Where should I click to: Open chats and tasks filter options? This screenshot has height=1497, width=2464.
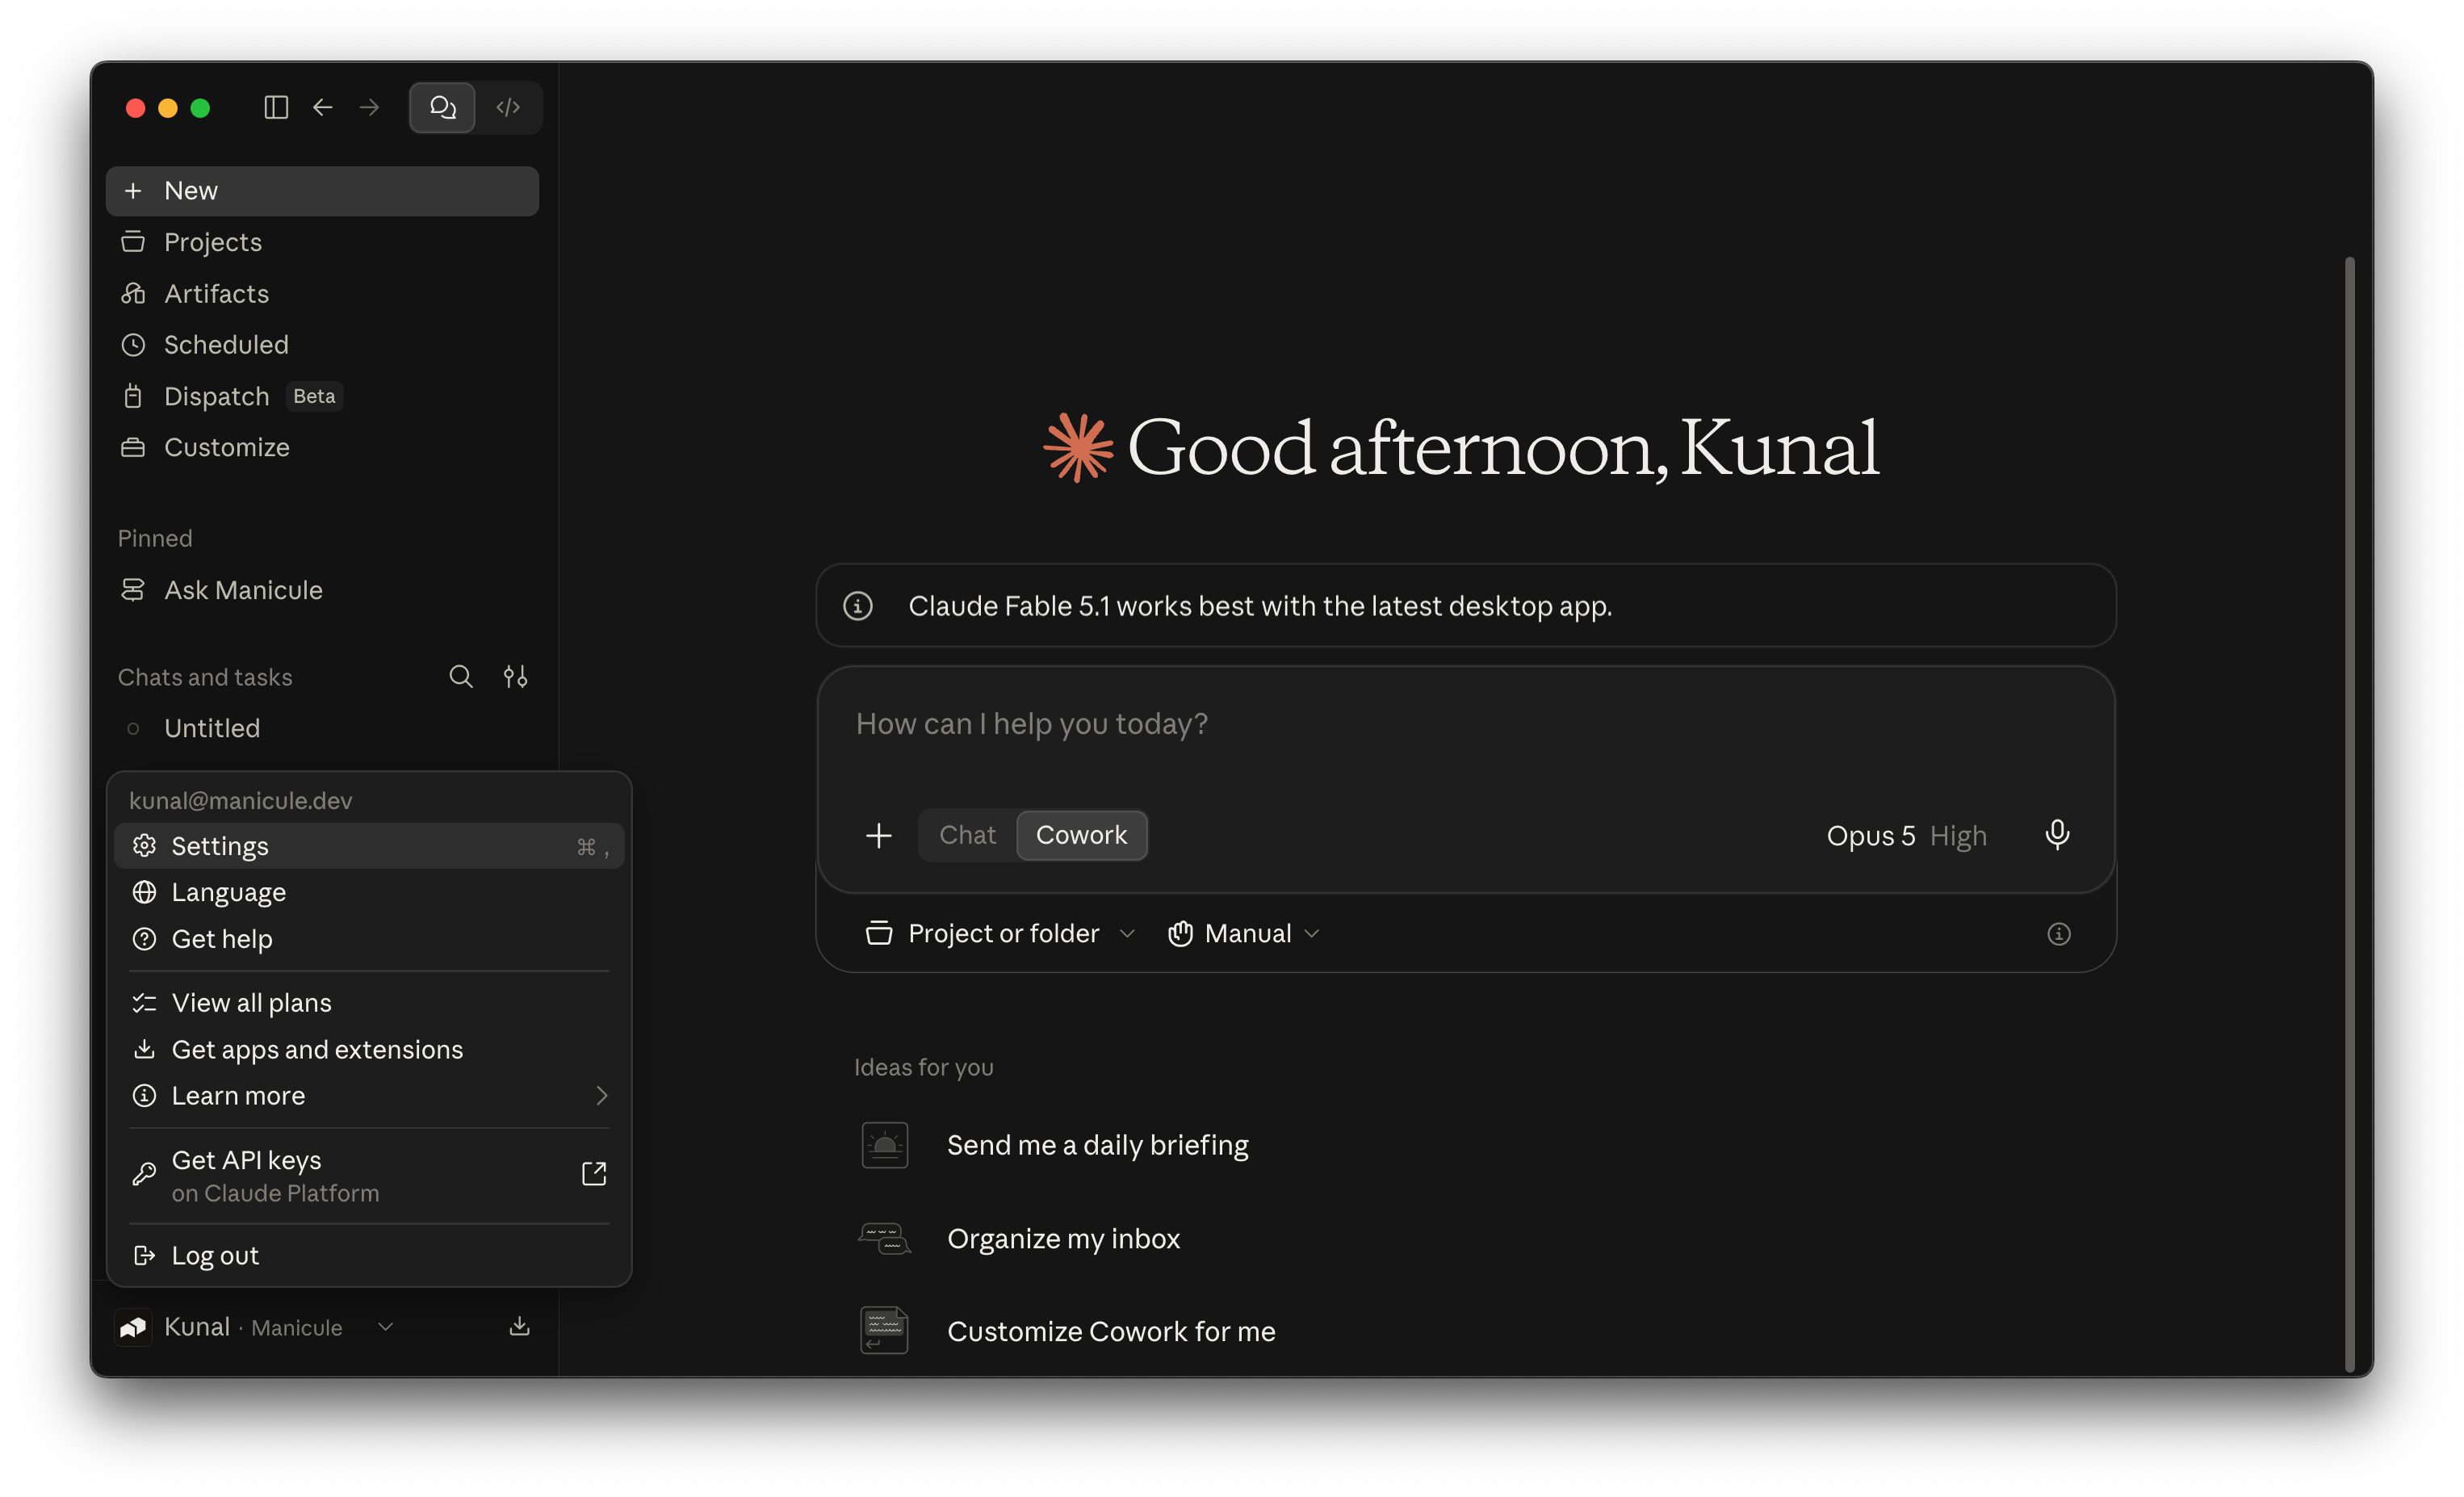[515, 677]
